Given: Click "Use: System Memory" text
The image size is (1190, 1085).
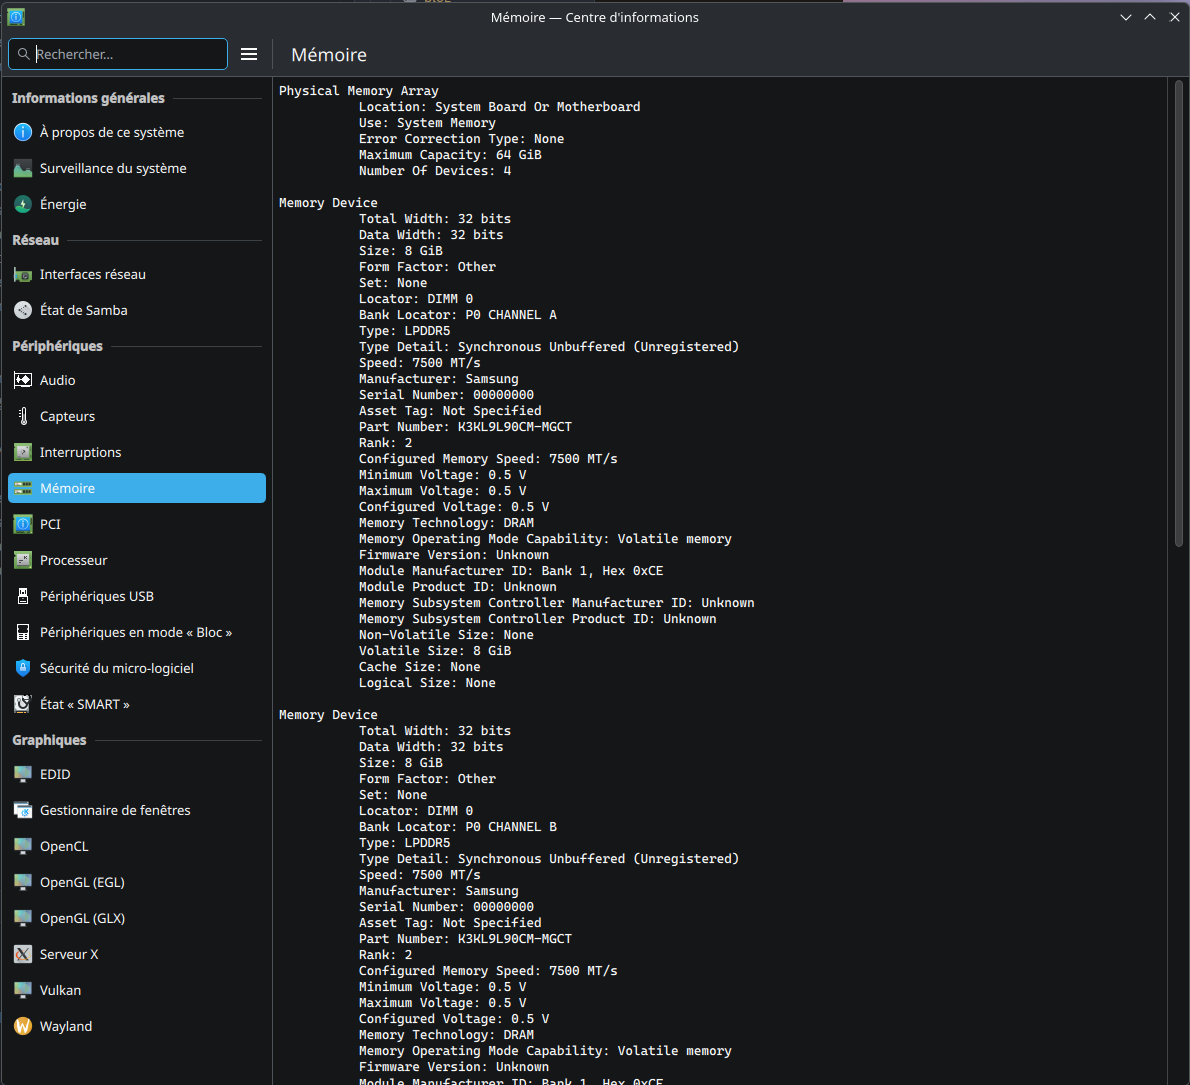Looking at the screenshot, I should [x=427, y=123].
